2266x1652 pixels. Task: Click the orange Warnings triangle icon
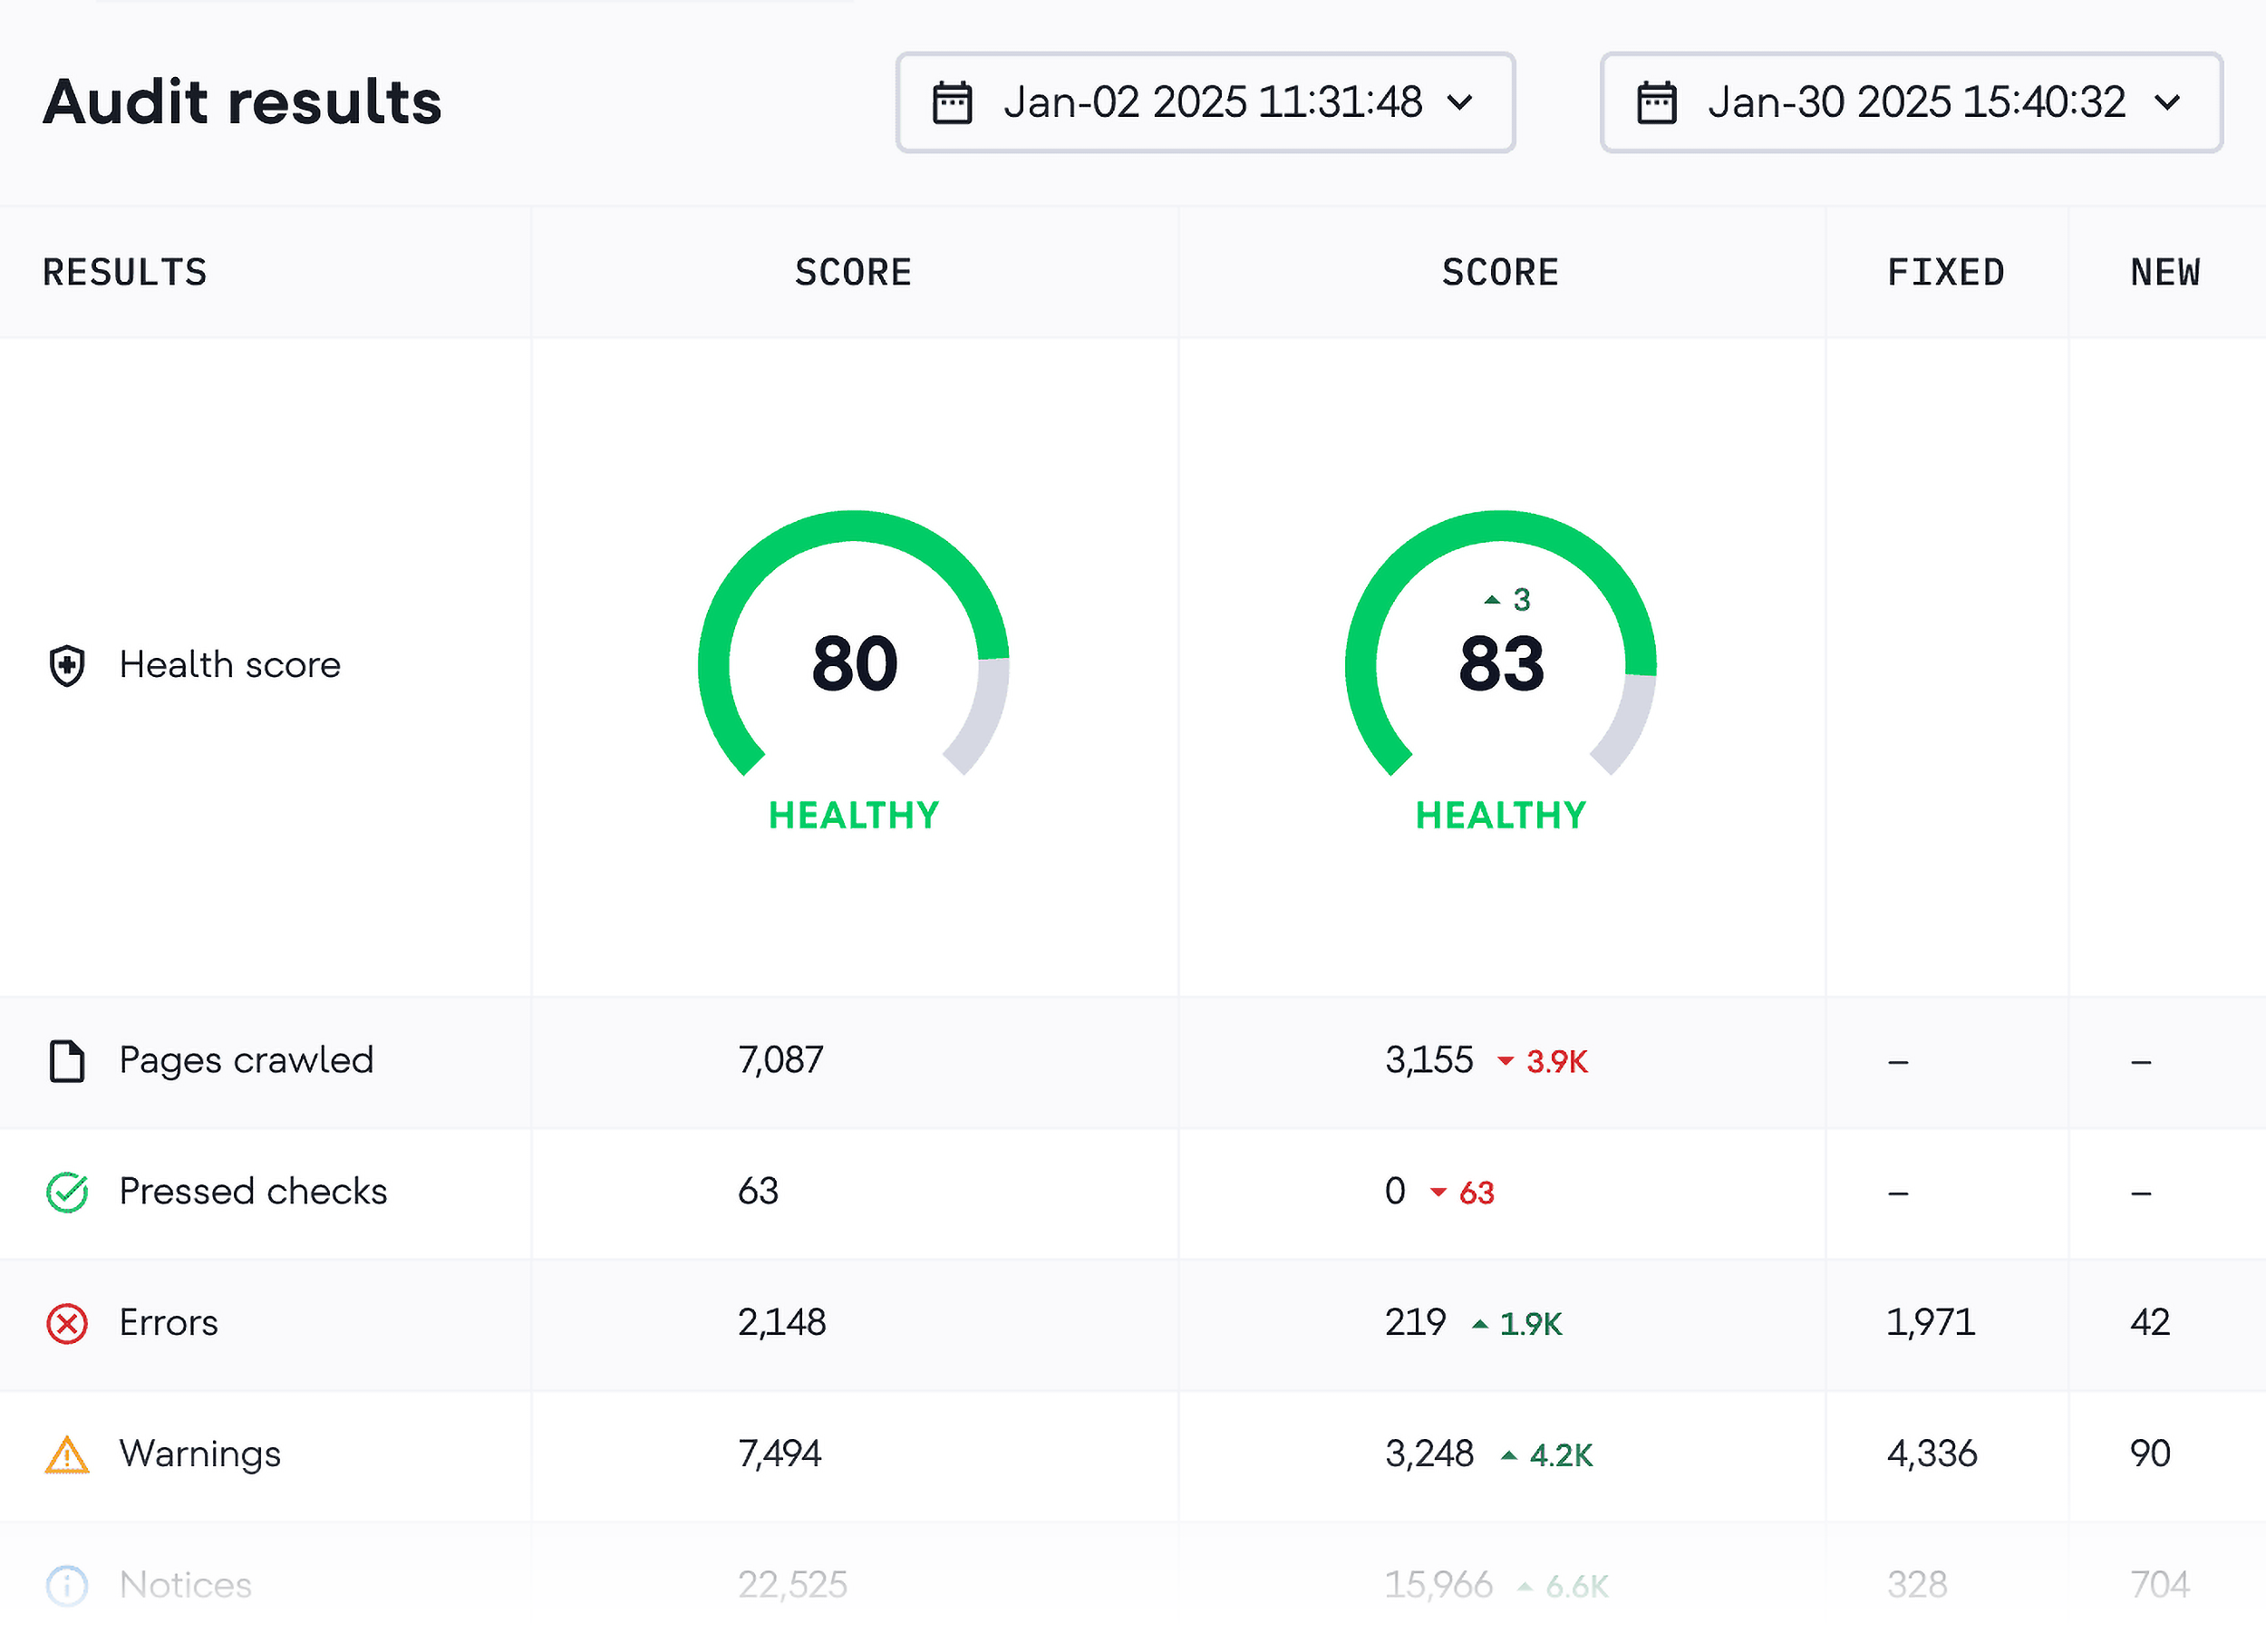coord(67,1454)
